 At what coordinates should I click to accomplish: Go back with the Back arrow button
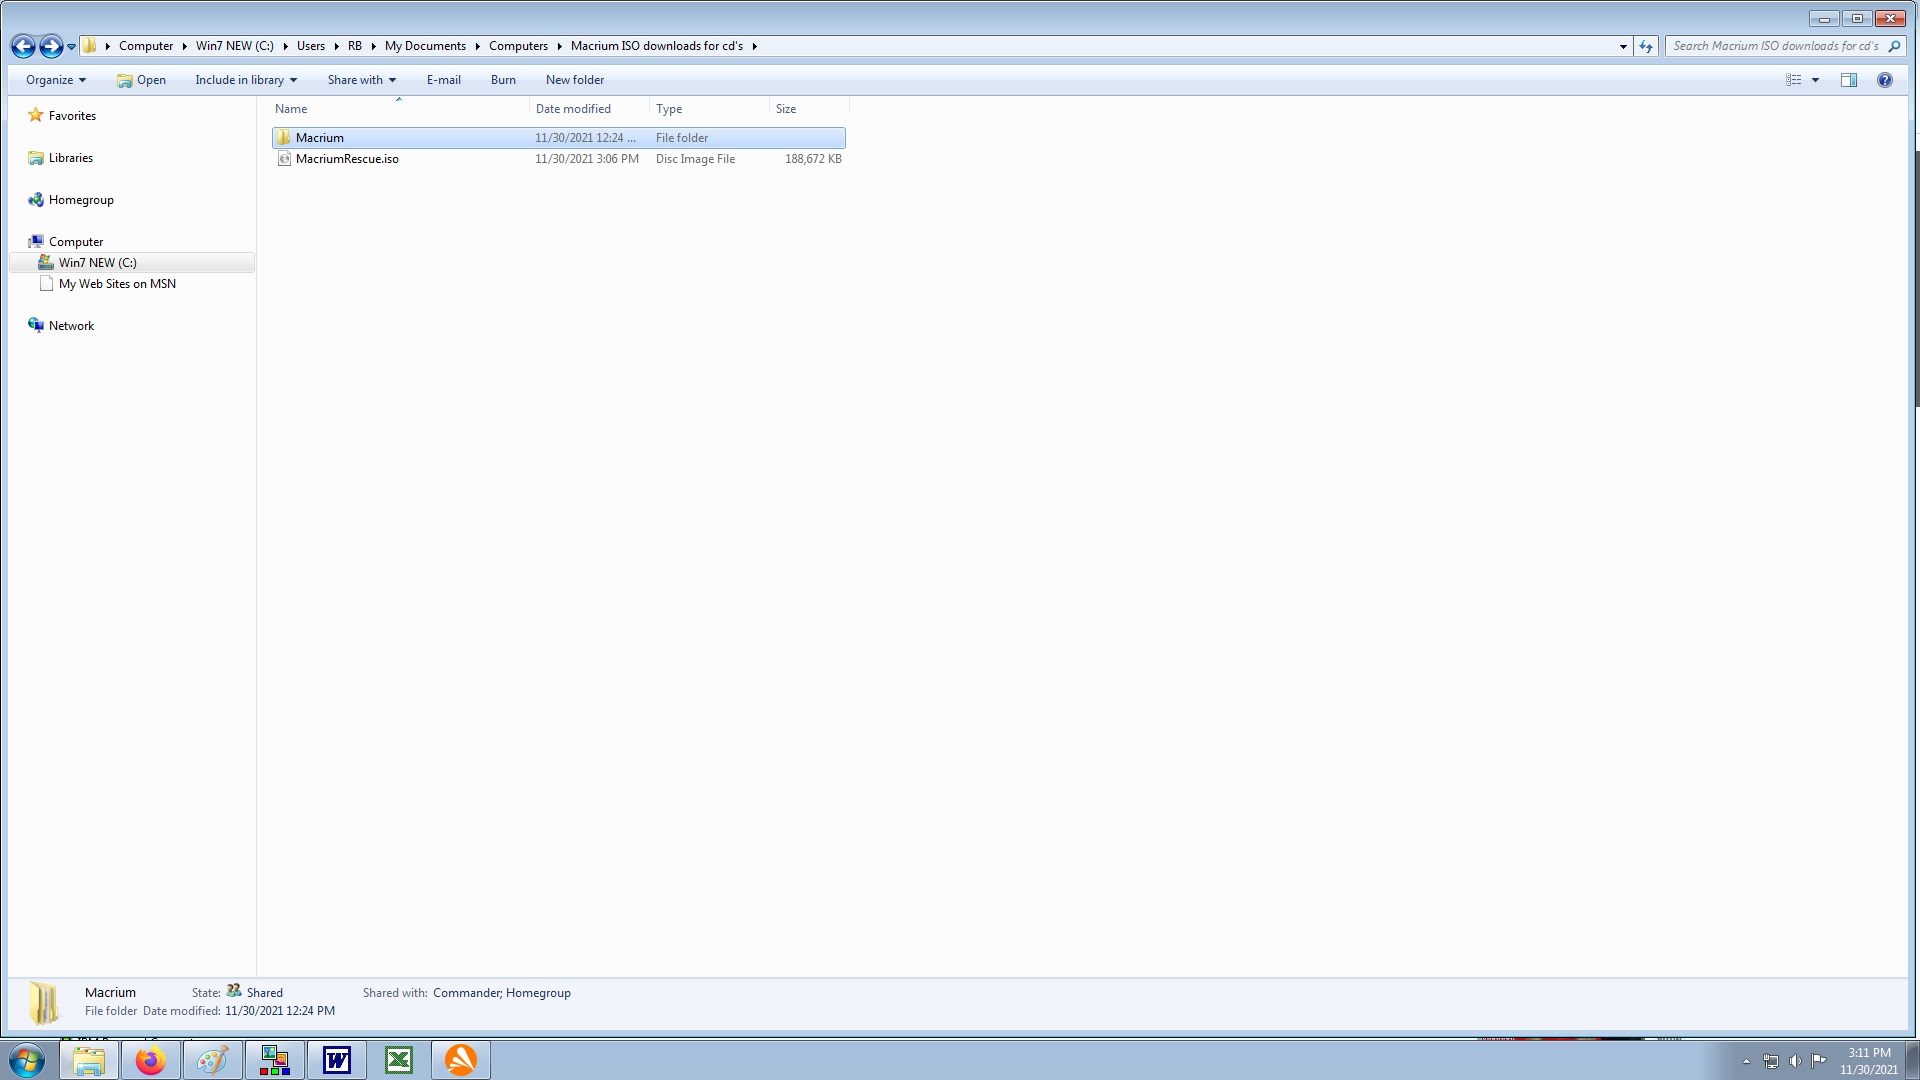point(23,46)
